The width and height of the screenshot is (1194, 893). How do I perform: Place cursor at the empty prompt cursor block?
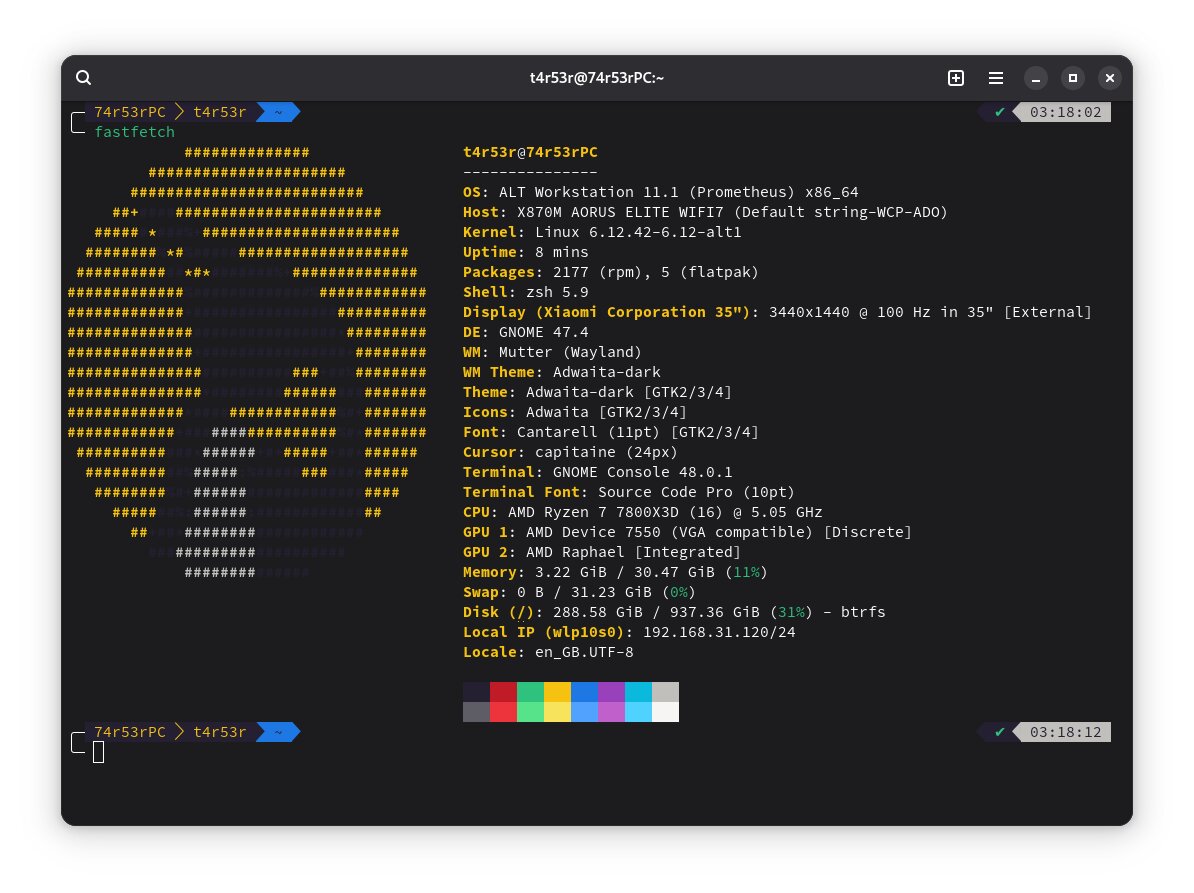coord(99,752)
